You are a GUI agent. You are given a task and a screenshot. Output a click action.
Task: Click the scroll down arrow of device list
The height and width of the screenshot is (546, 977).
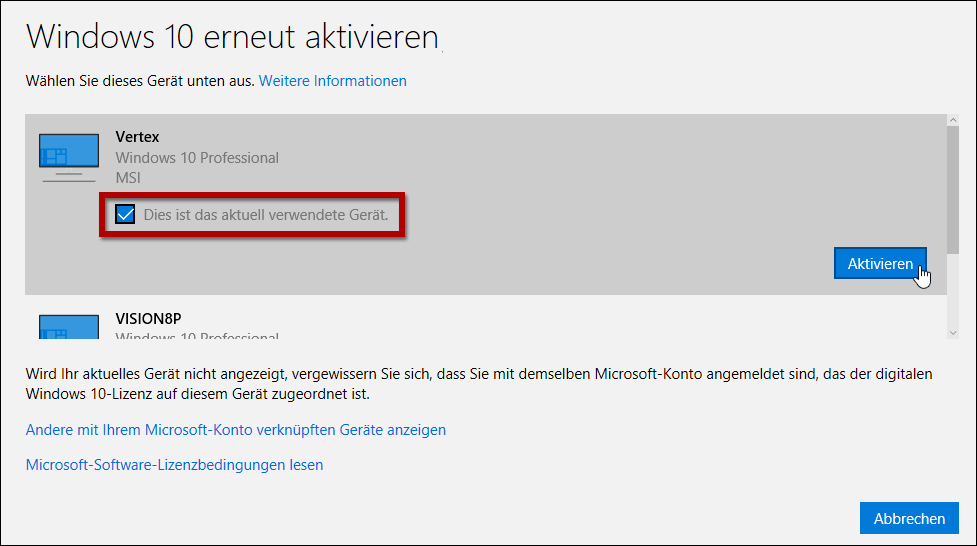(953, 333)
